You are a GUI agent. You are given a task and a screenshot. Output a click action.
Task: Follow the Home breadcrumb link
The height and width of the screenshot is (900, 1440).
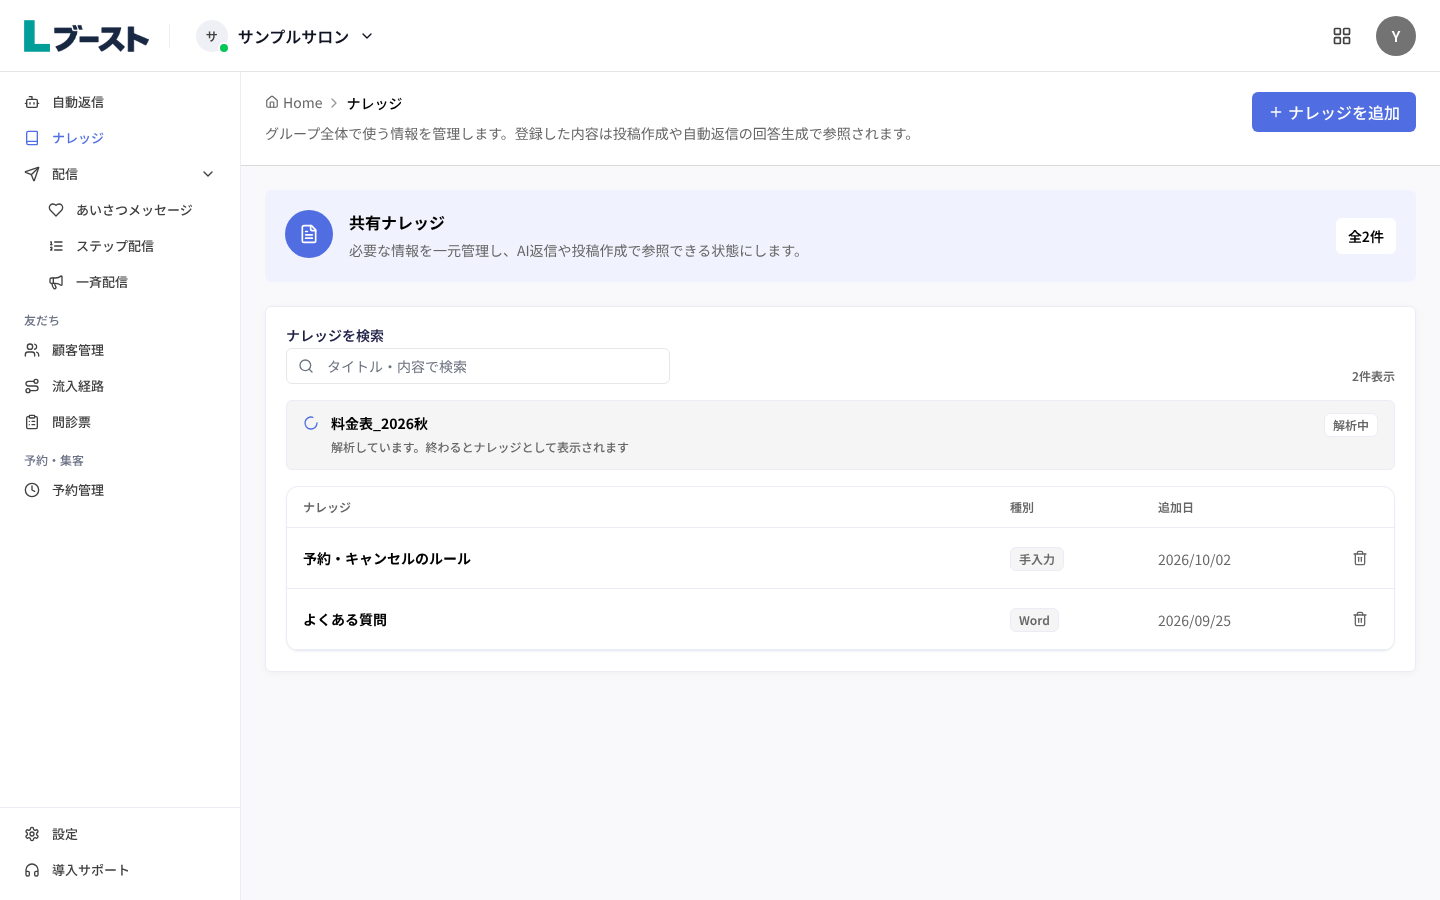point(294,103)
